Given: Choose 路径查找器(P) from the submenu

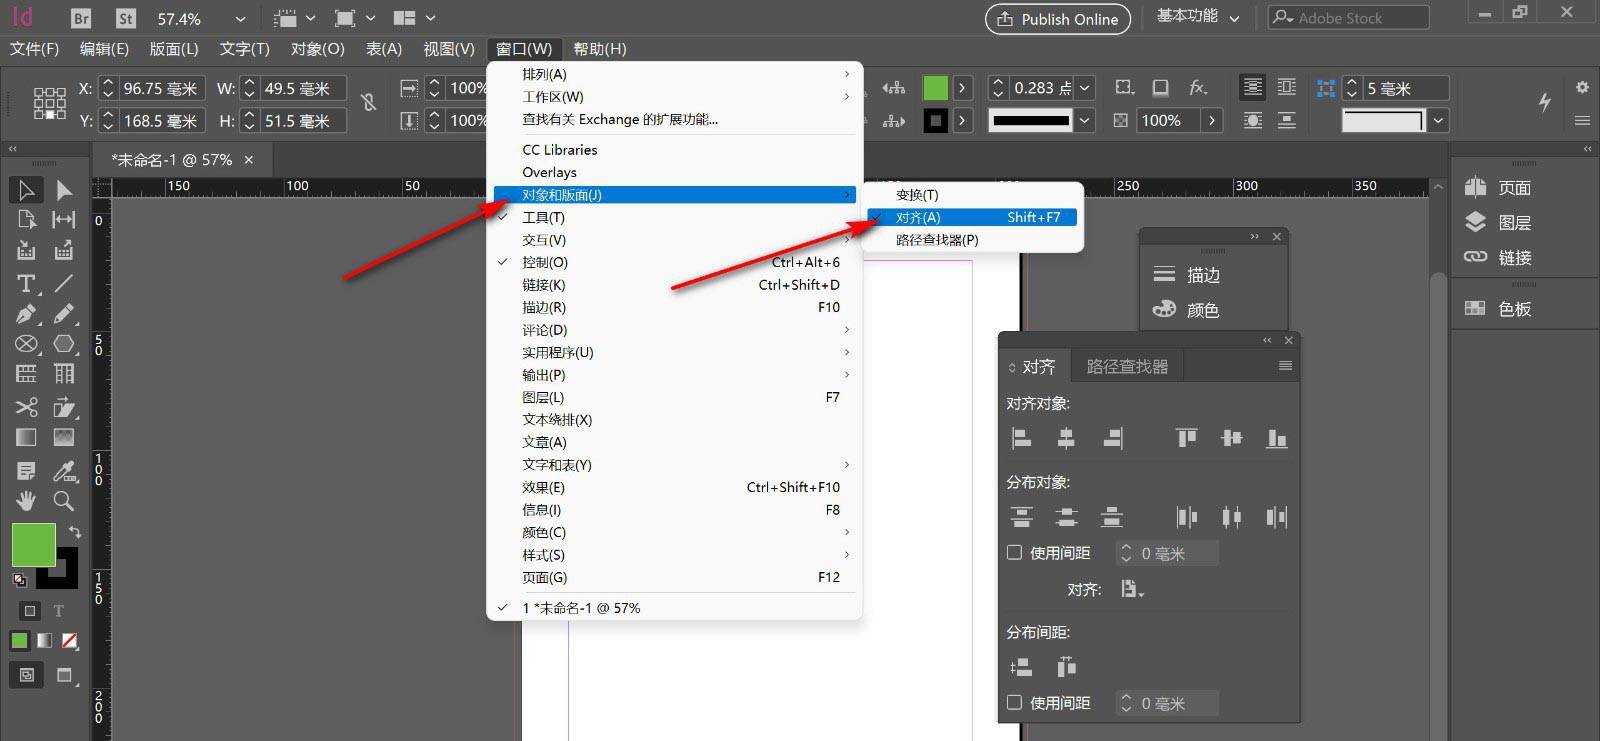Looking at the screenshot, I should pyautogui.click(x=936, y=240).
